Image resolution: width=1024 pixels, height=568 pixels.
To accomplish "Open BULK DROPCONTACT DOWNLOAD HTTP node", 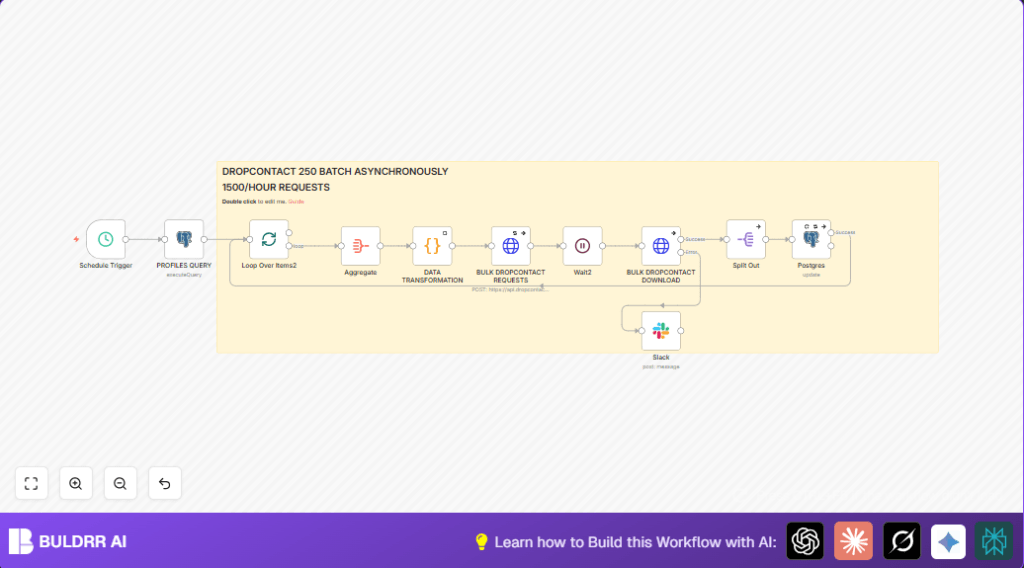I will pyautogui.click(x=661, y=245).
